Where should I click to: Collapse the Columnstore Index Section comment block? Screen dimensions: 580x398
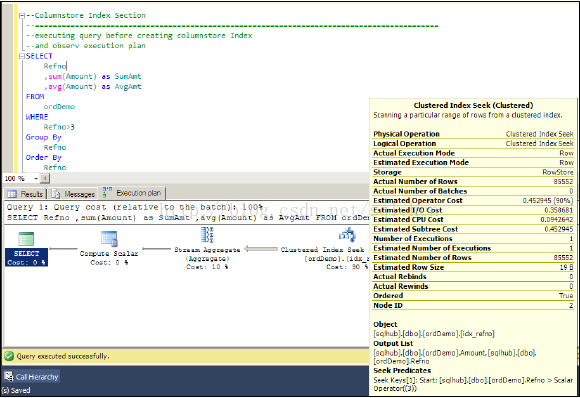[x=22, y=16]
